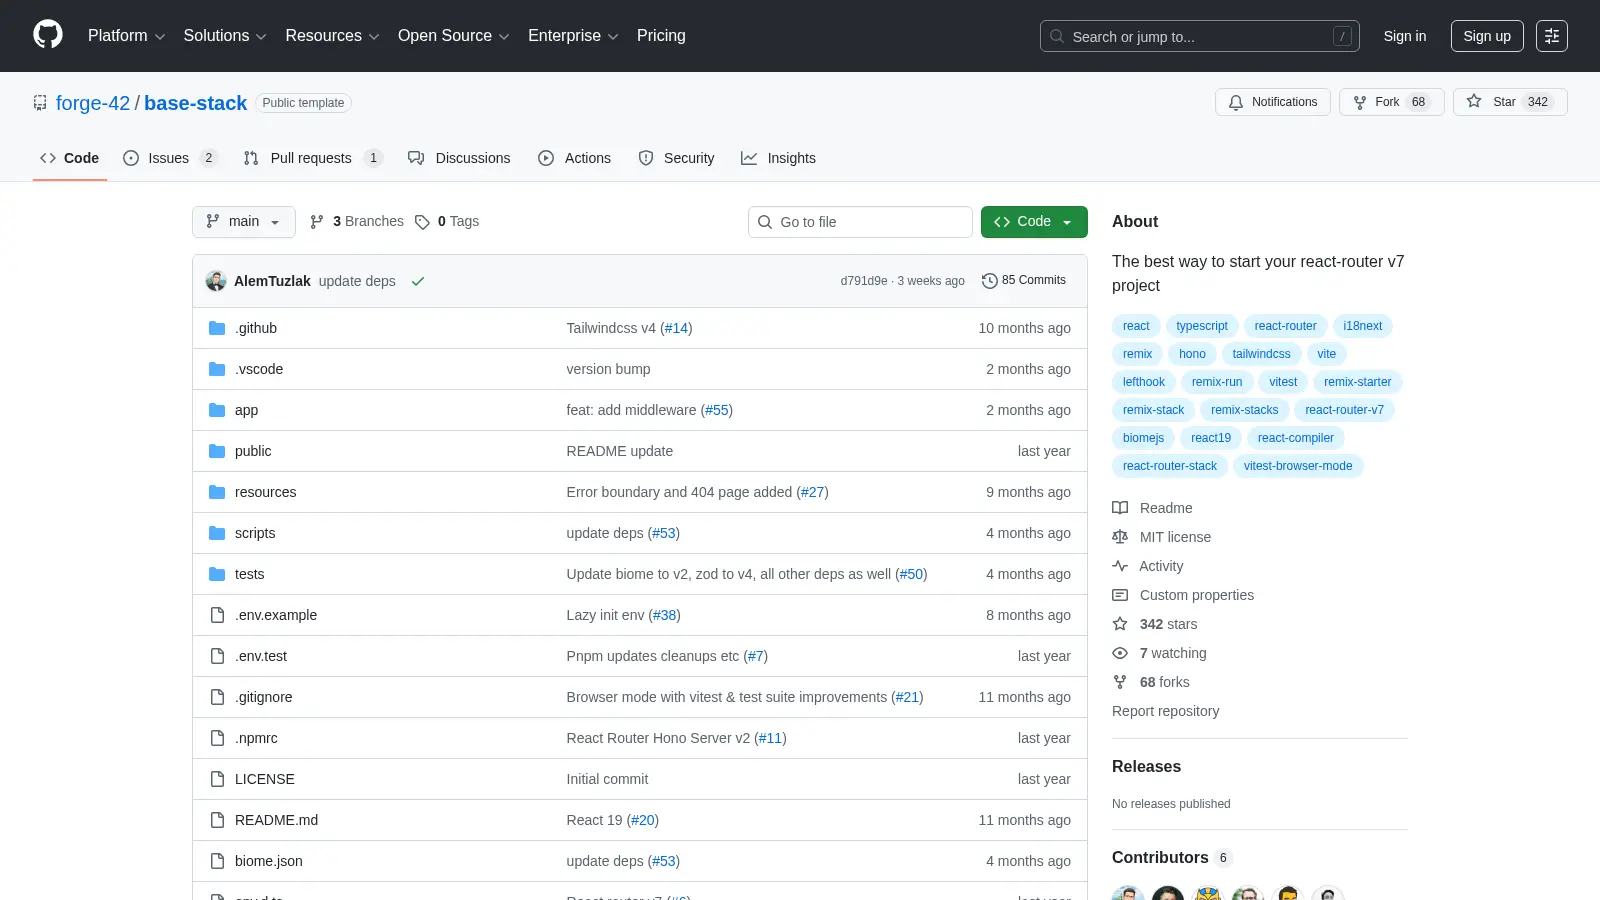Screen dimensions: 1600x900
Task: Switch to the Insights tab
Action: pyautogui.click(x=778, y=158)
